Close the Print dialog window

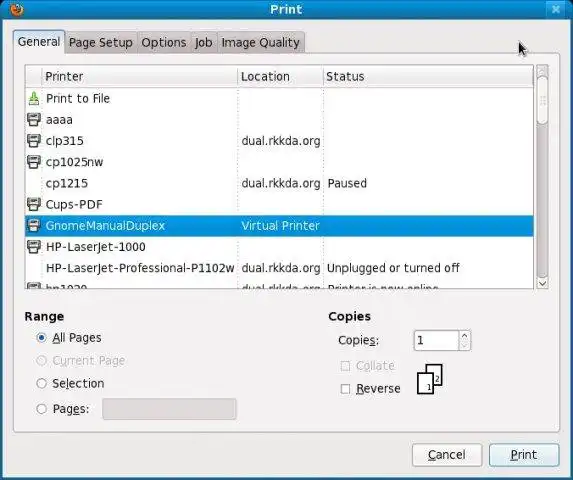(x=556, y=9)
